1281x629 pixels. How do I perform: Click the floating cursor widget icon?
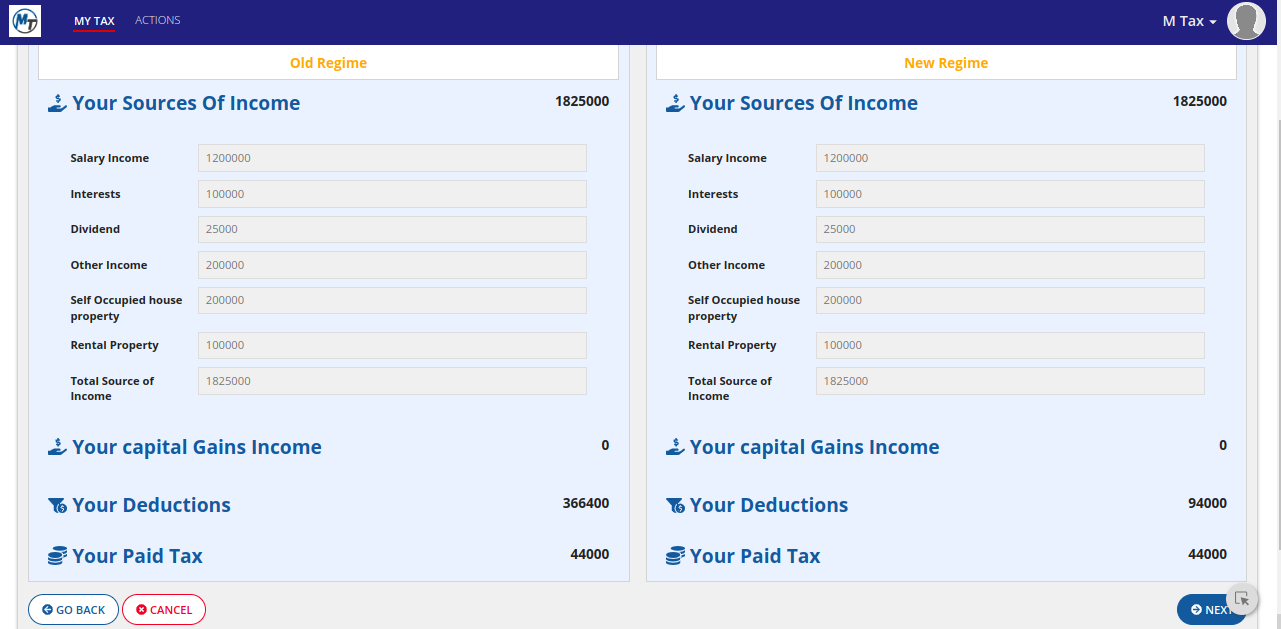[x=1242, y=599]
